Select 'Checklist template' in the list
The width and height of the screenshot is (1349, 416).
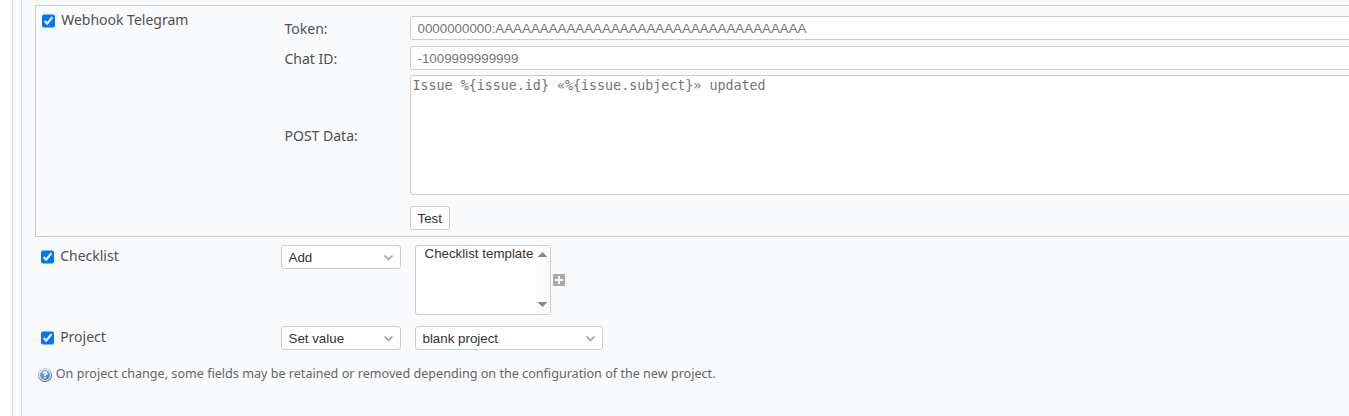[478, 254]
